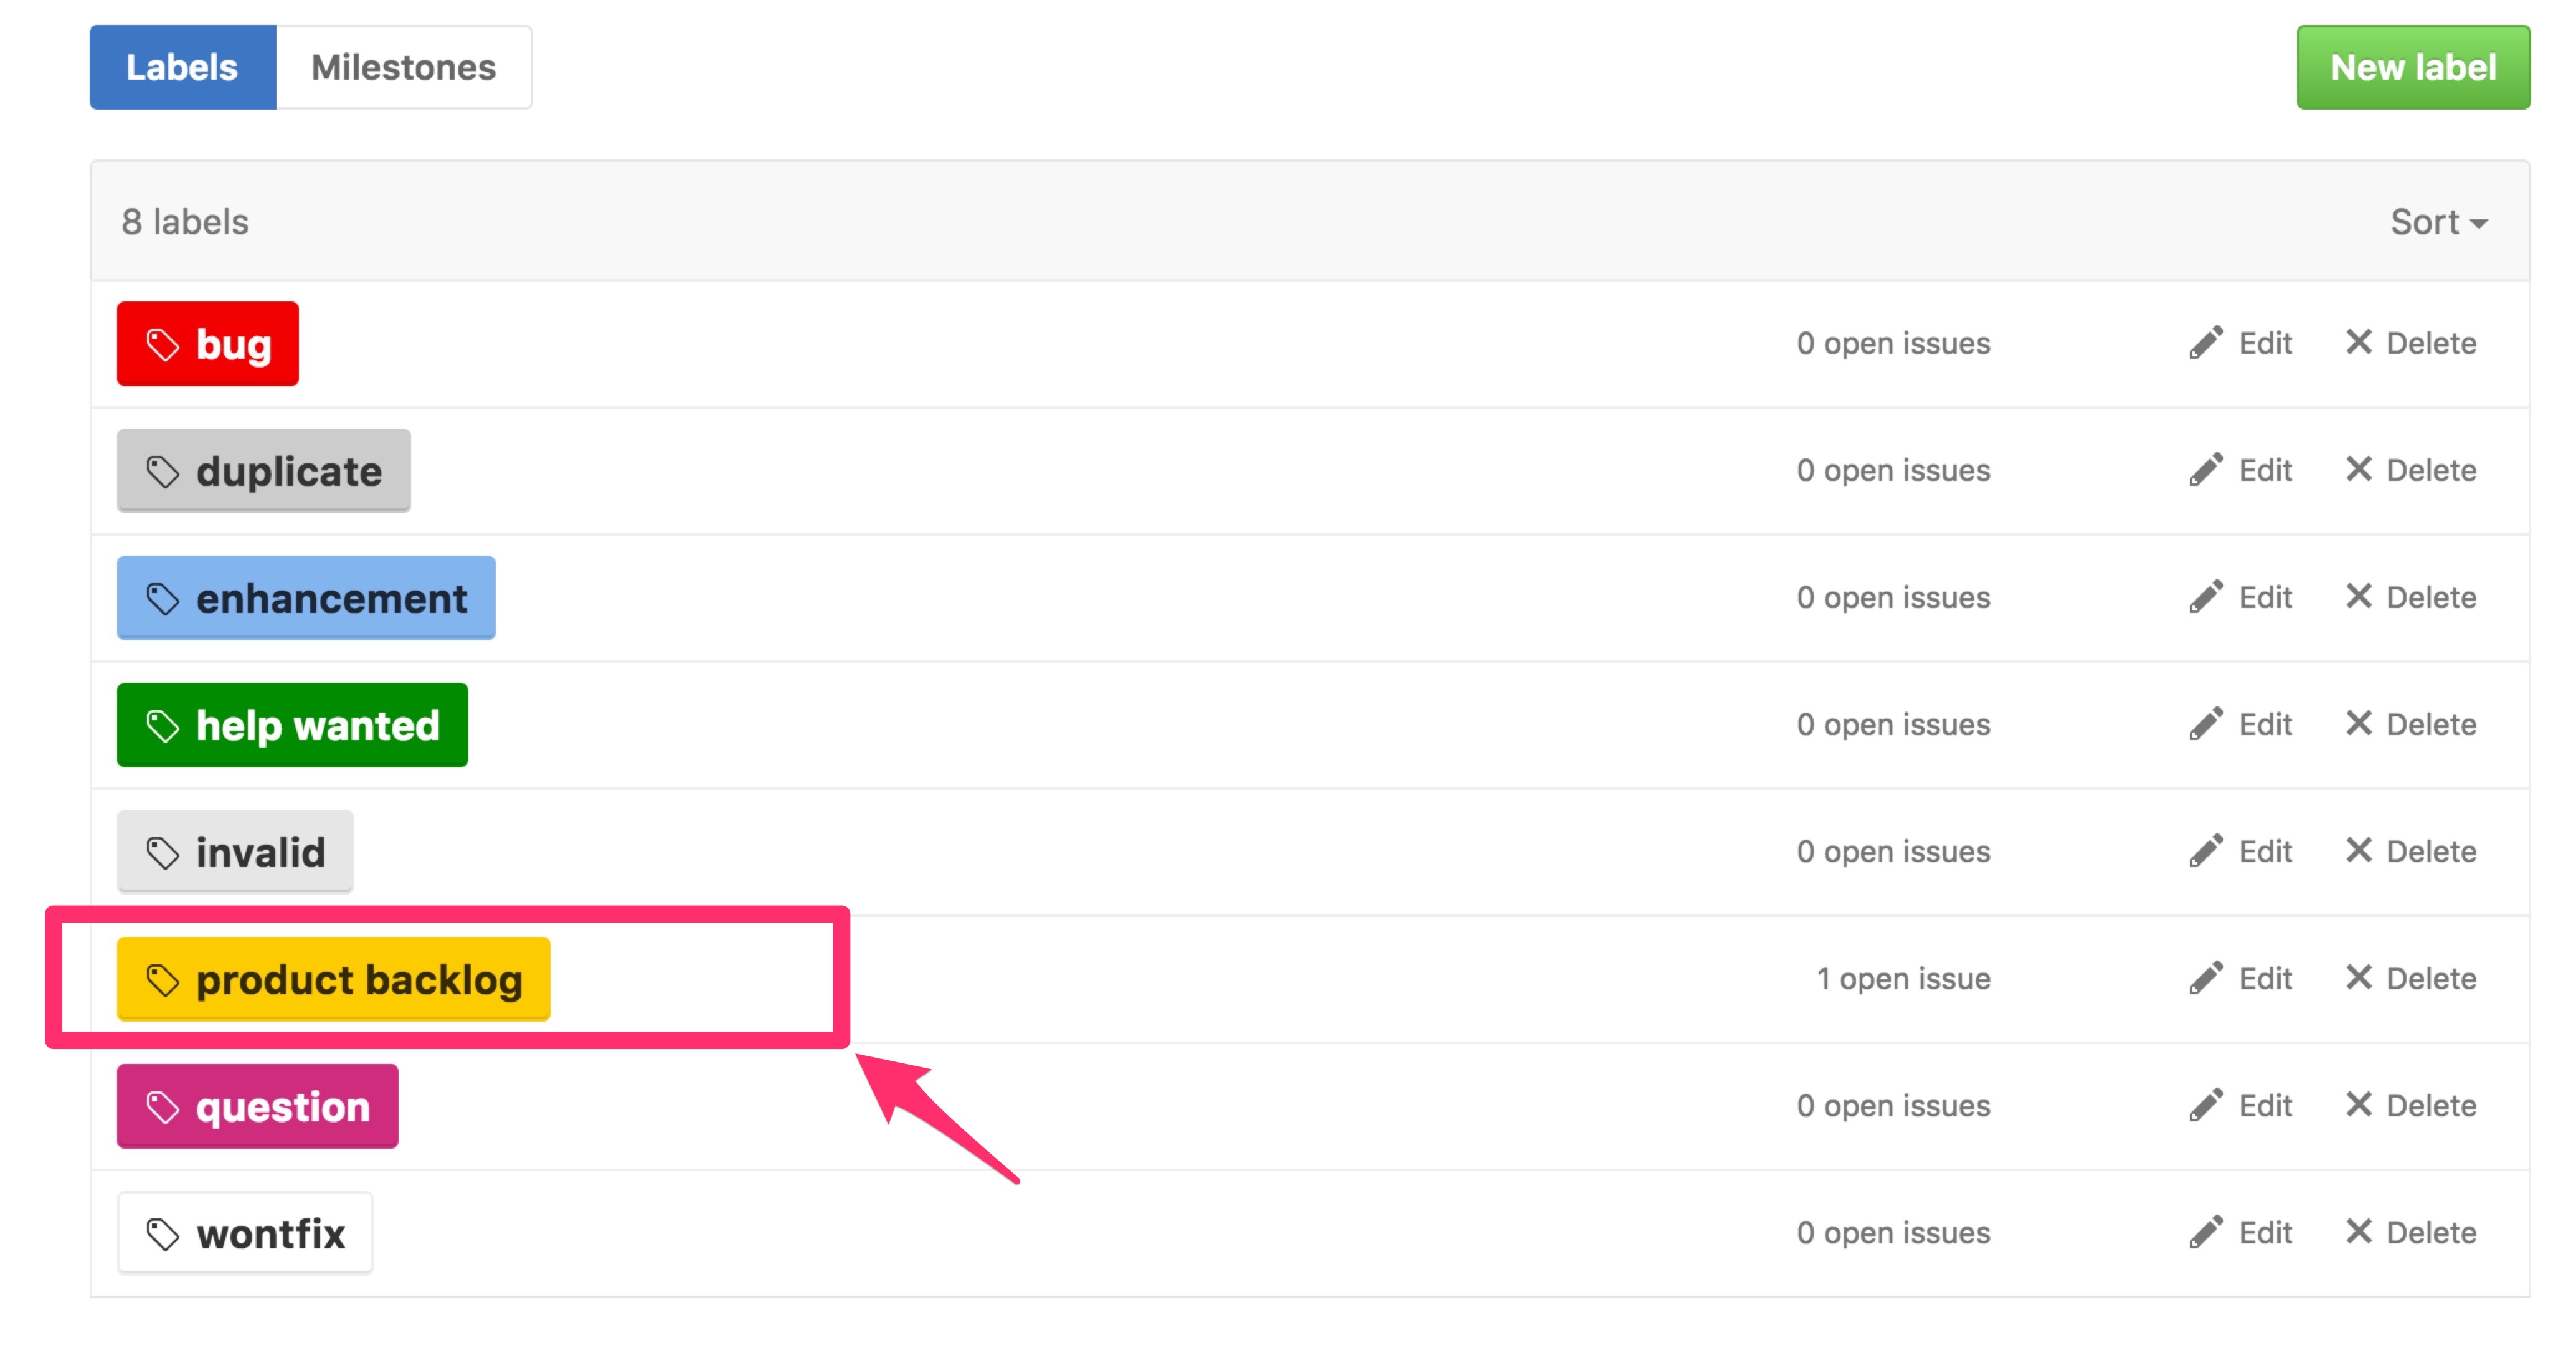View 0 open issues for enhancement
The height and width of the screenshot is (1353, 2576).
1893,597
